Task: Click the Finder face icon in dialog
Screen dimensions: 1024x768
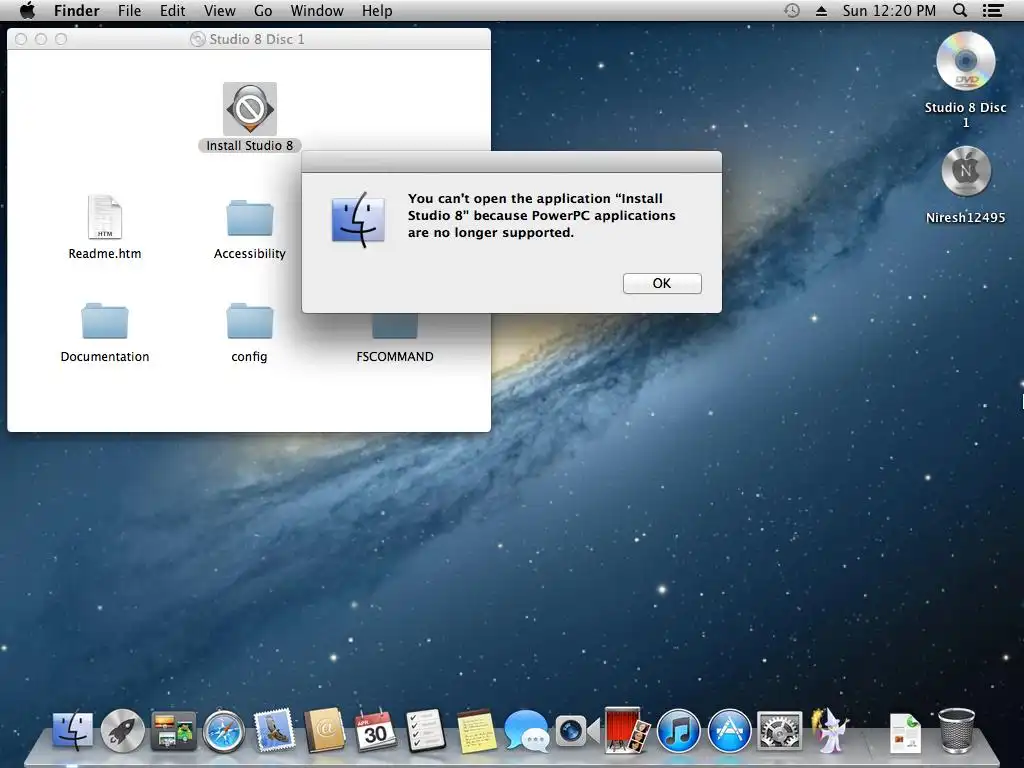Action: click(x=358, y=220)
